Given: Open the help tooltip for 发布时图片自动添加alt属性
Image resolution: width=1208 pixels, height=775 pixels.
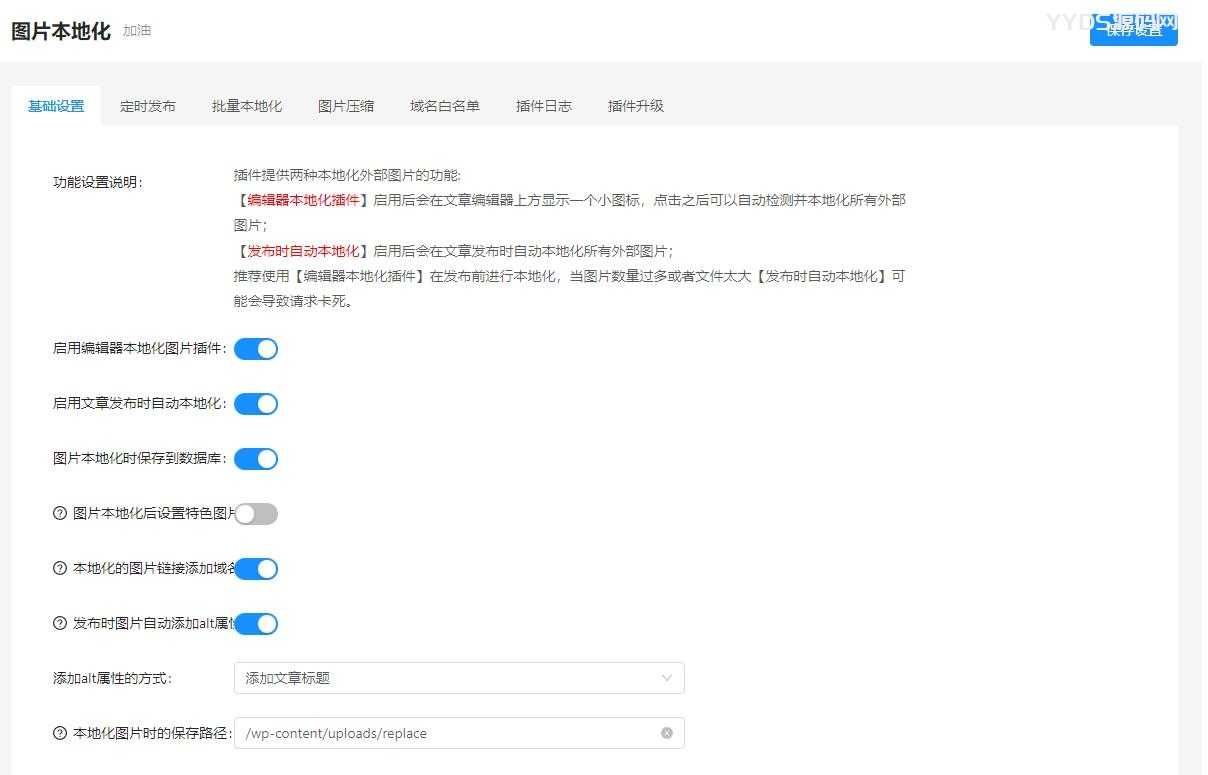Looking at the screenshot, I should [x=59, y=623].
